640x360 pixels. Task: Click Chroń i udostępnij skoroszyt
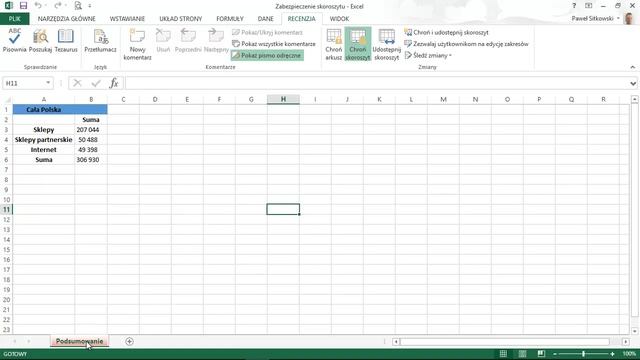pyautogui.click(x=446, y=32)
